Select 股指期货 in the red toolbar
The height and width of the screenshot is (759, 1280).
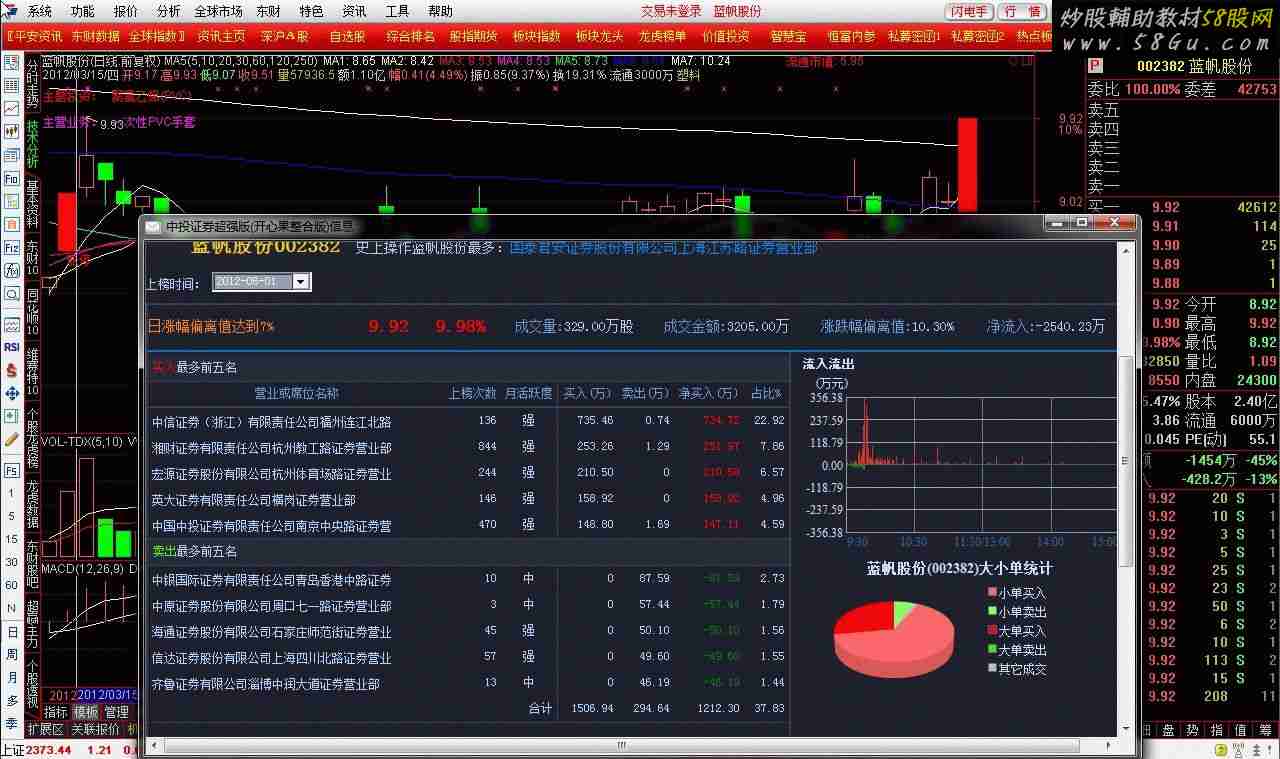474,36
